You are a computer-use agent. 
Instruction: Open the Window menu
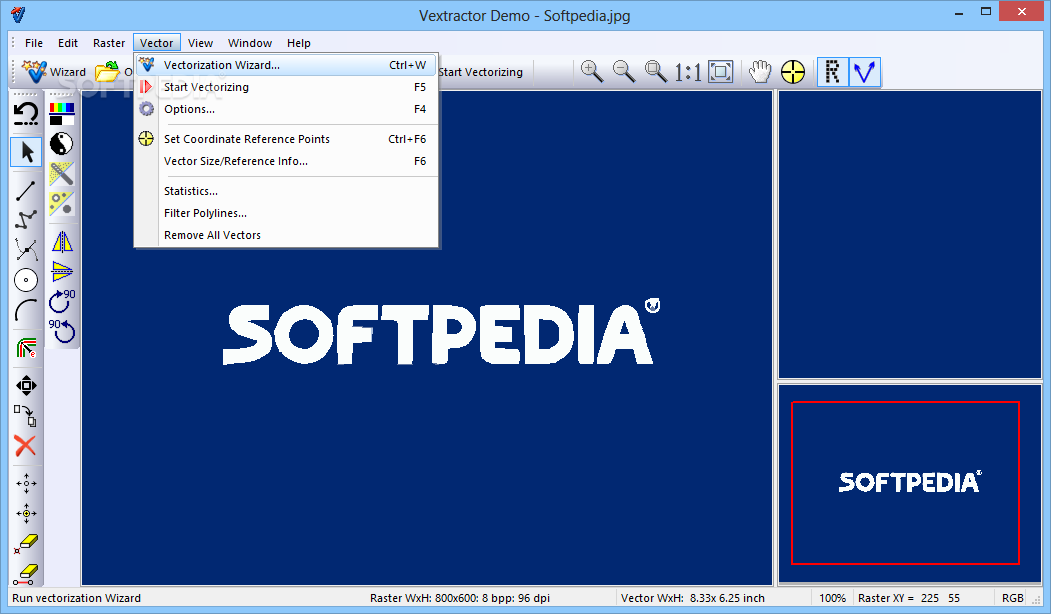[x=249, y=43]
